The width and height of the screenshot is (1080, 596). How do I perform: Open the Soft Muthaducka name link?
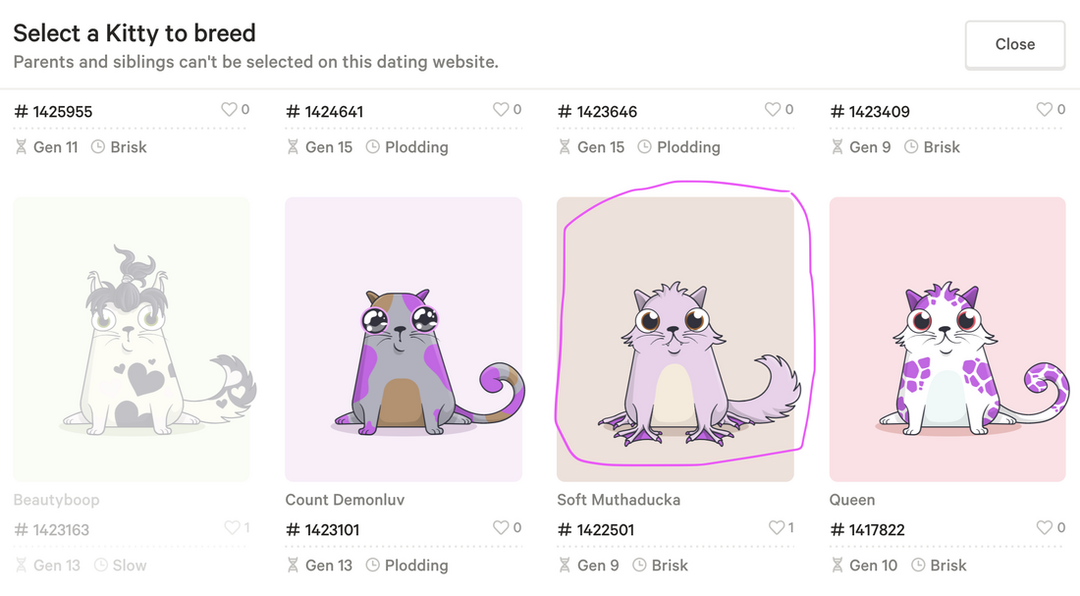pyautogui.click(x=618, y=500)
